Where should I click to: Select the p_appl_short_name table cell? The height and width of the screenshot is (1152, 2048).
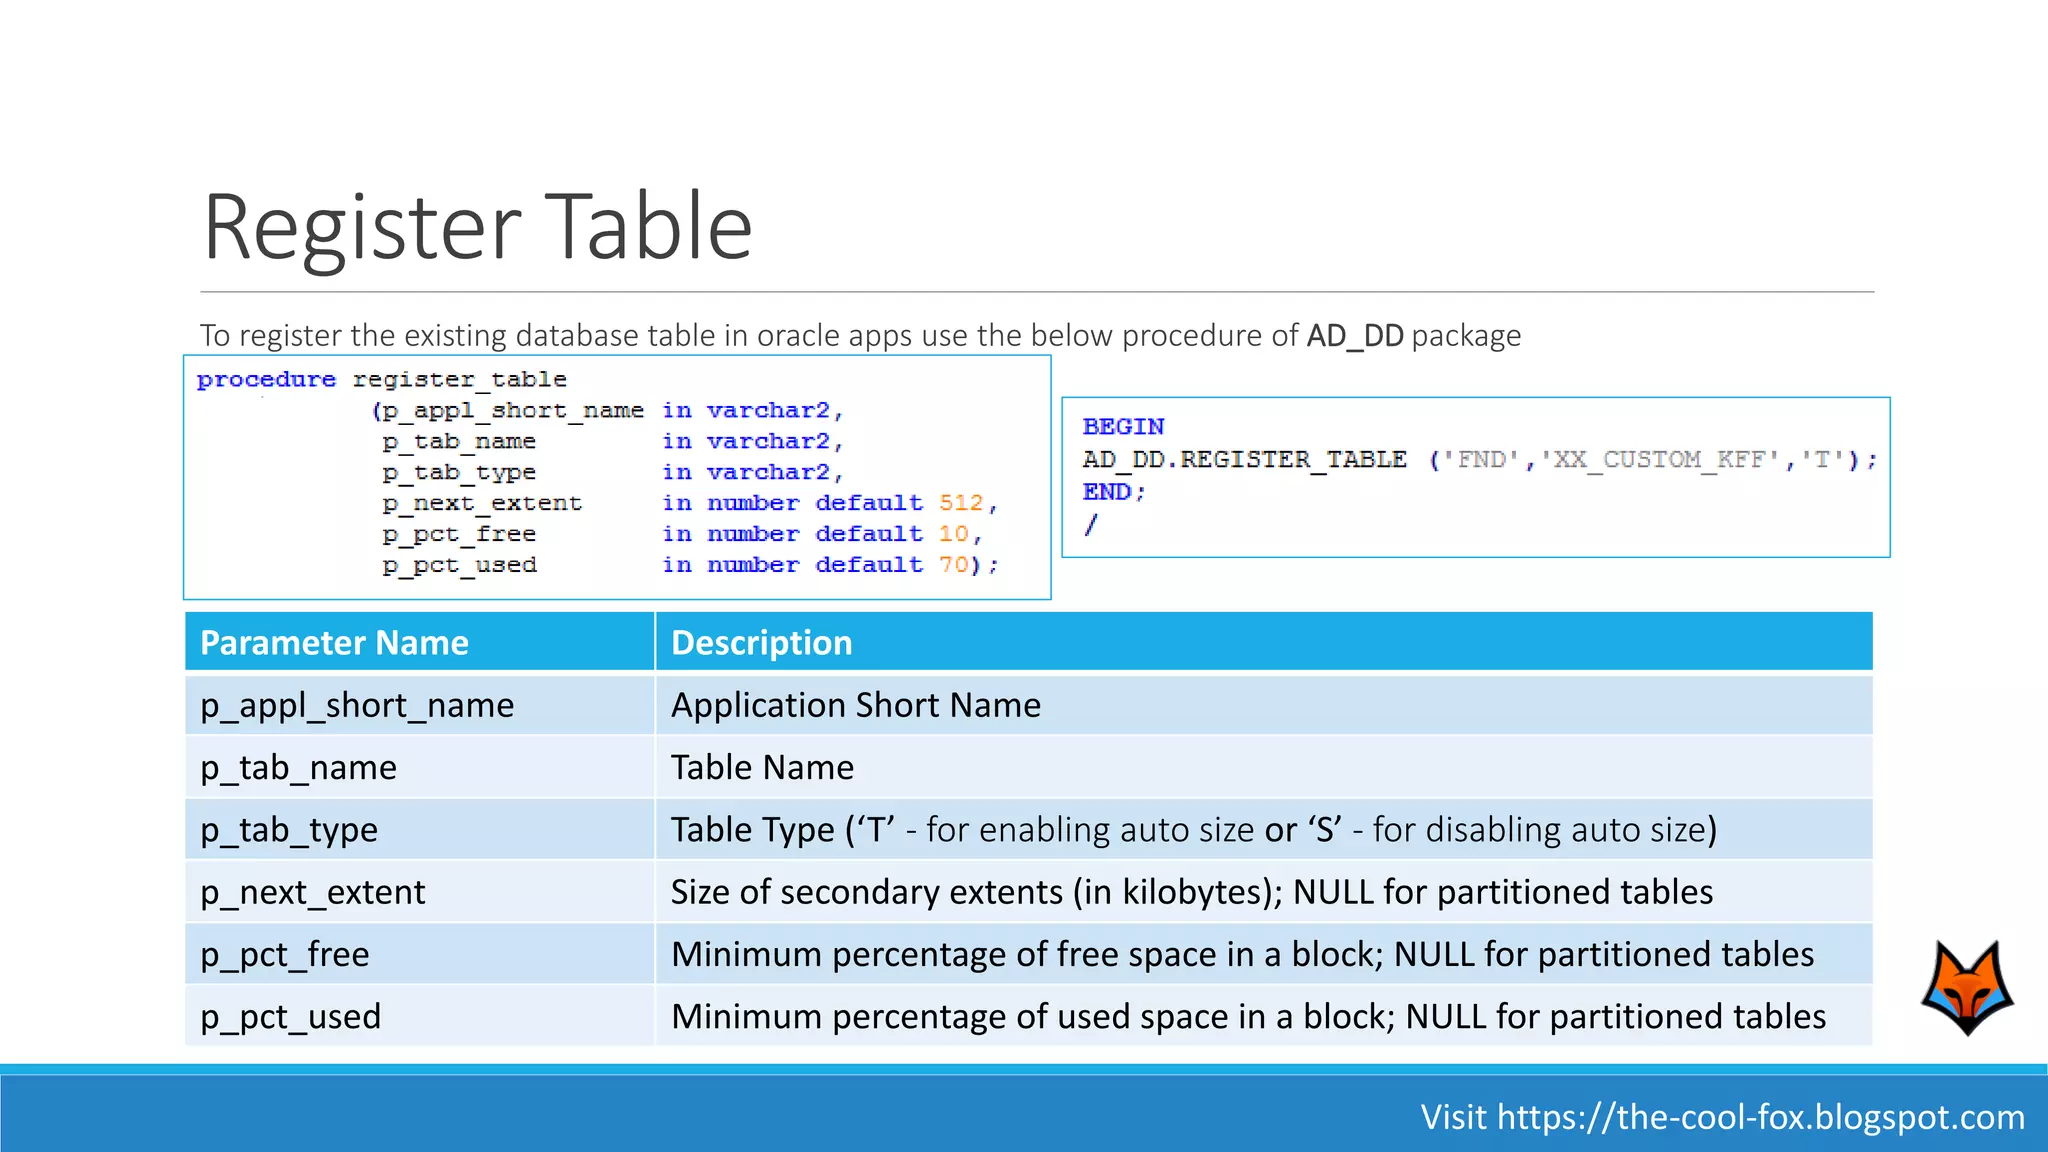pos(357,706)
